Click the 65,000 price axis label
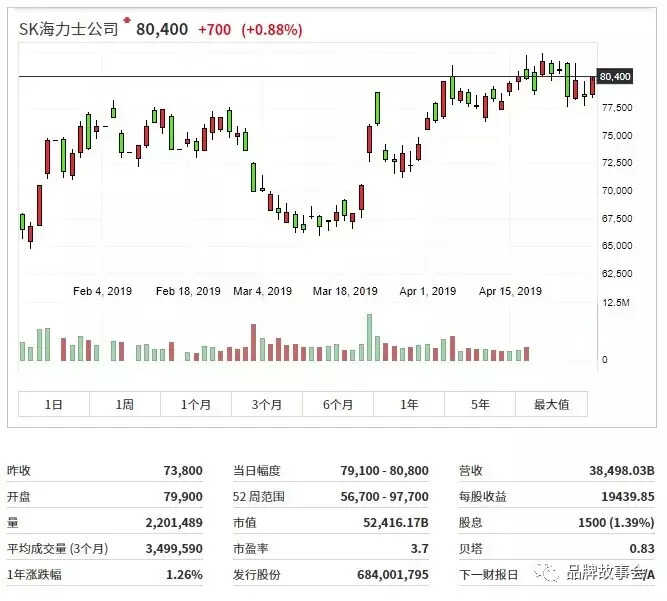This screenshot has height=601, width=667. pyautogui.click(x=617, y=245)
